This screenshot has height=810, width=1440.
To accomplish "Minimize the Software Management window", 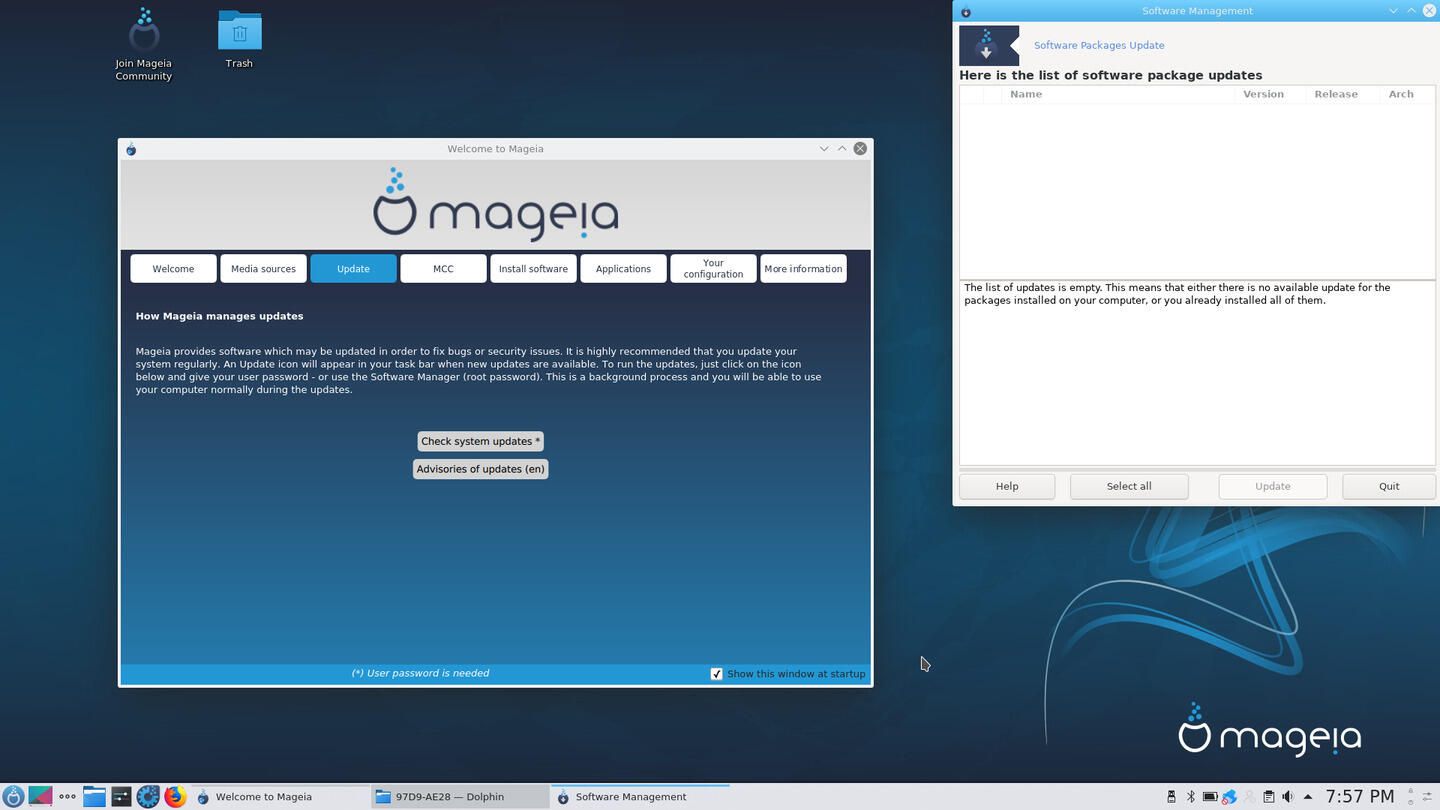I will [1394, 10].
